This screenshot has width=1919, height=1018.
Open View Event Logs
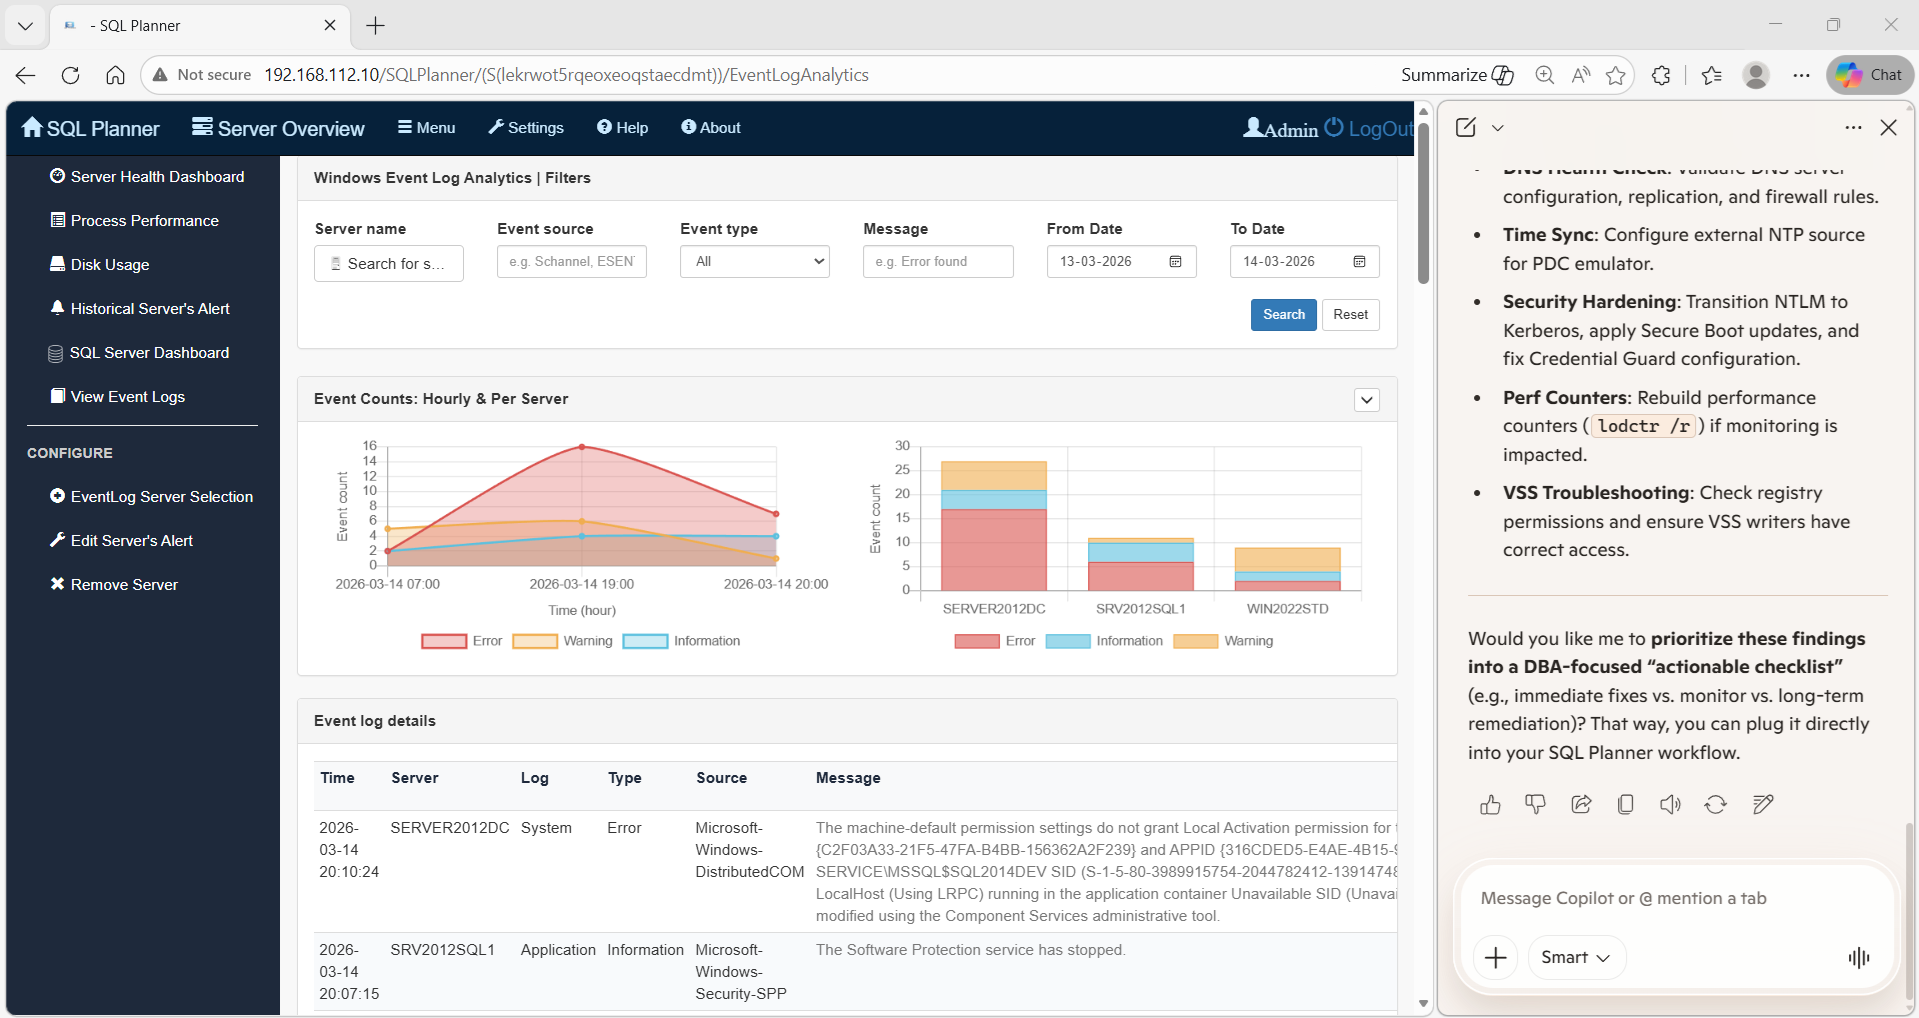[x=127, y=396]
